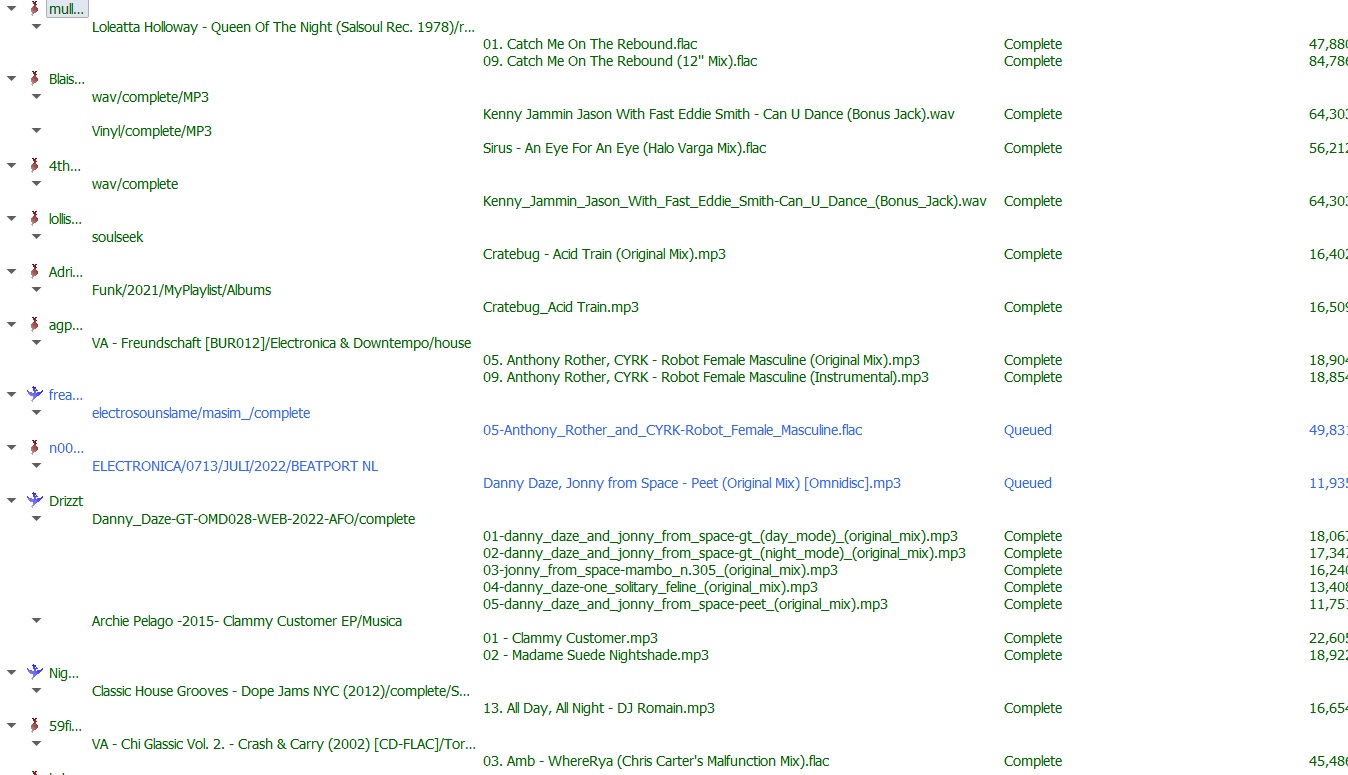Image resolution: width=1348 pixels, height=775 pixels.
Task: Select 09. Robot Female Masculine (Instrumental).mp3
Action: (x=706, y=377)
